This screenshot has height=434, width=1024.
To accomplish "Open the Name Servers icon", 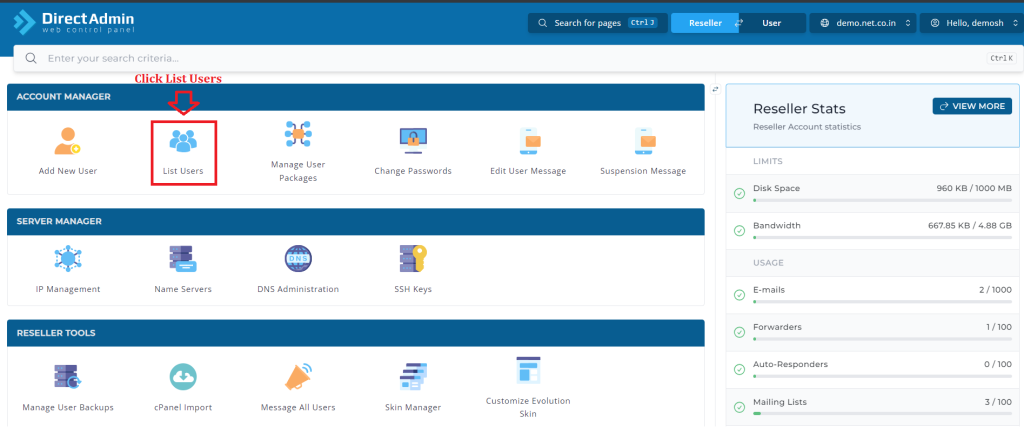I will 183,258.
